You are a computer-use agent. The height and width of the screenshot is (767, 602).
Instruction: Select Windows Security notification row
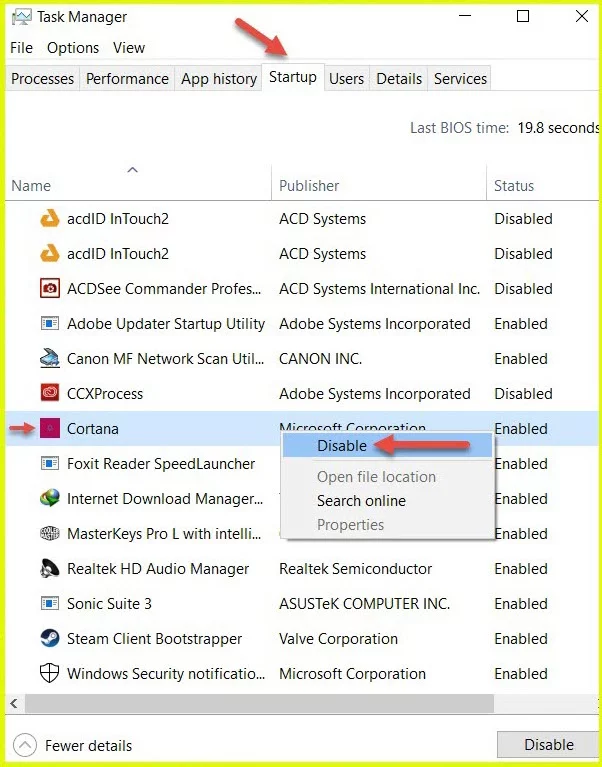[x=302, y=674]
